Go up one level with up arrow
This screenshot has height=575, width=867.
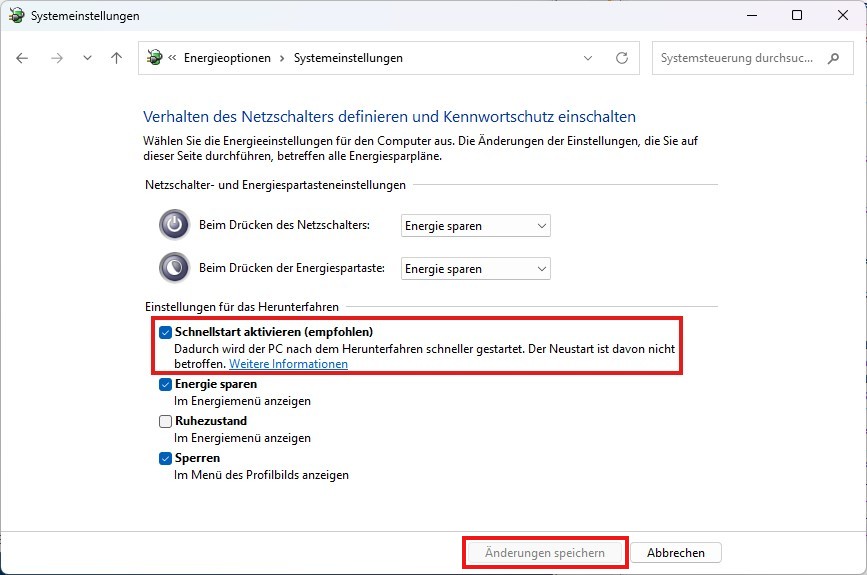(x=116, y=58)
